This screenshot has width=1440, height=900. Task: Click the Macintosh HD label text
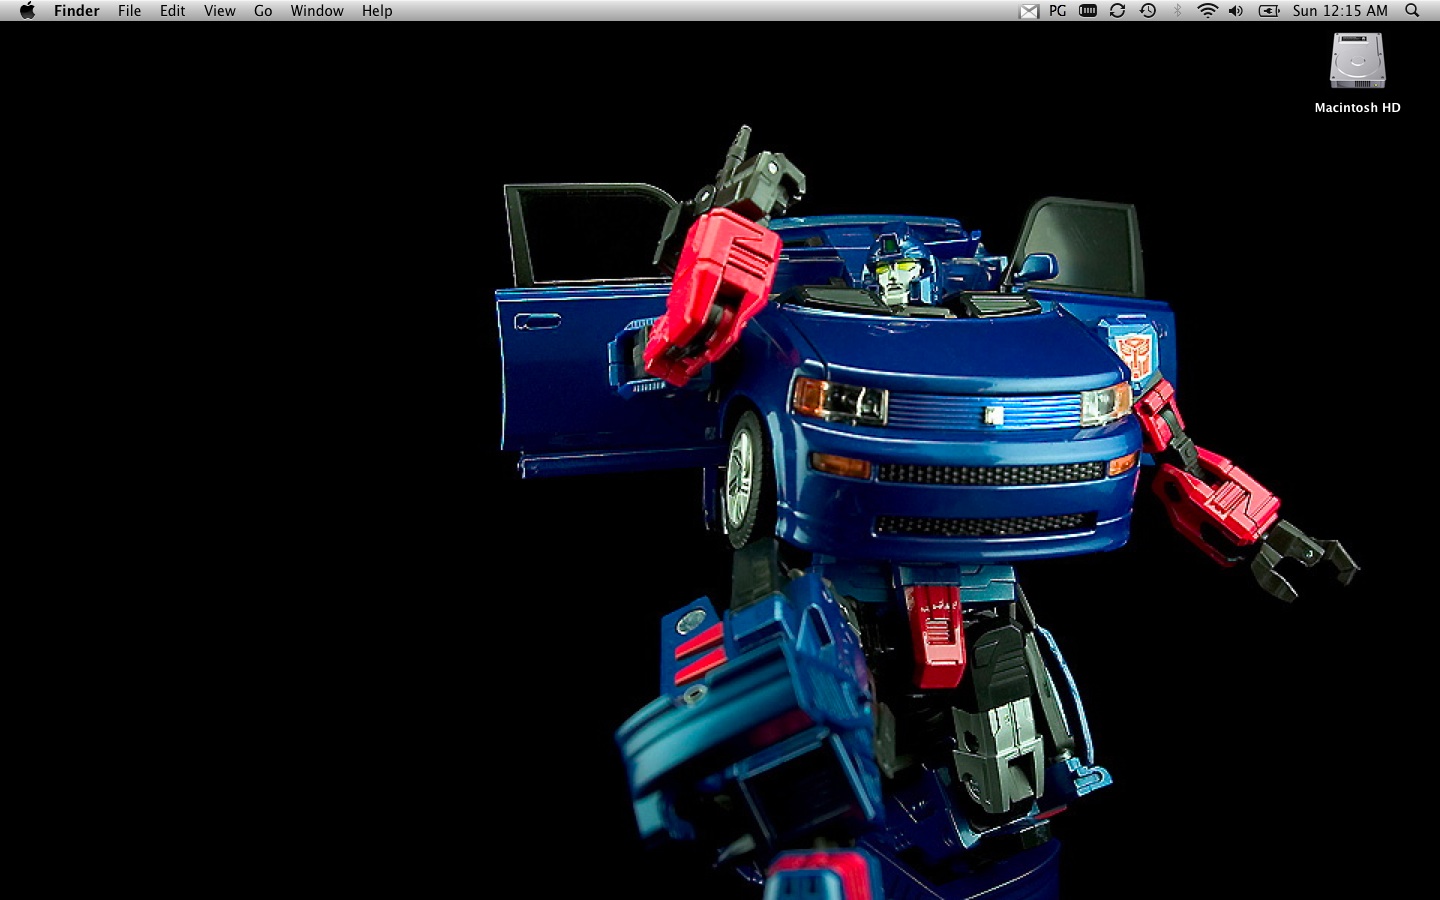tap(1357, 108)
